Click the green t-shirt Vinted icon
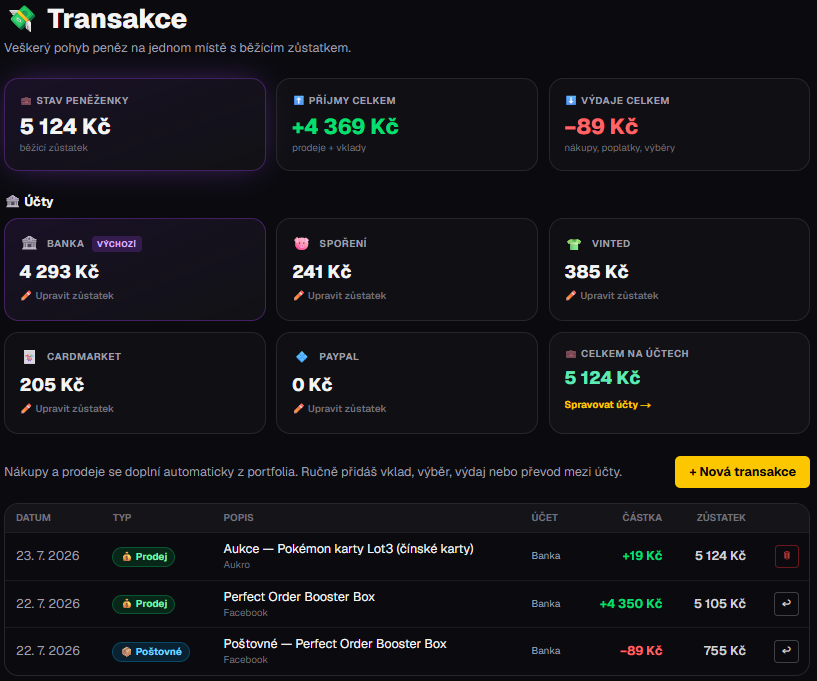The image size is (817, 681). [x=574, y=244]
